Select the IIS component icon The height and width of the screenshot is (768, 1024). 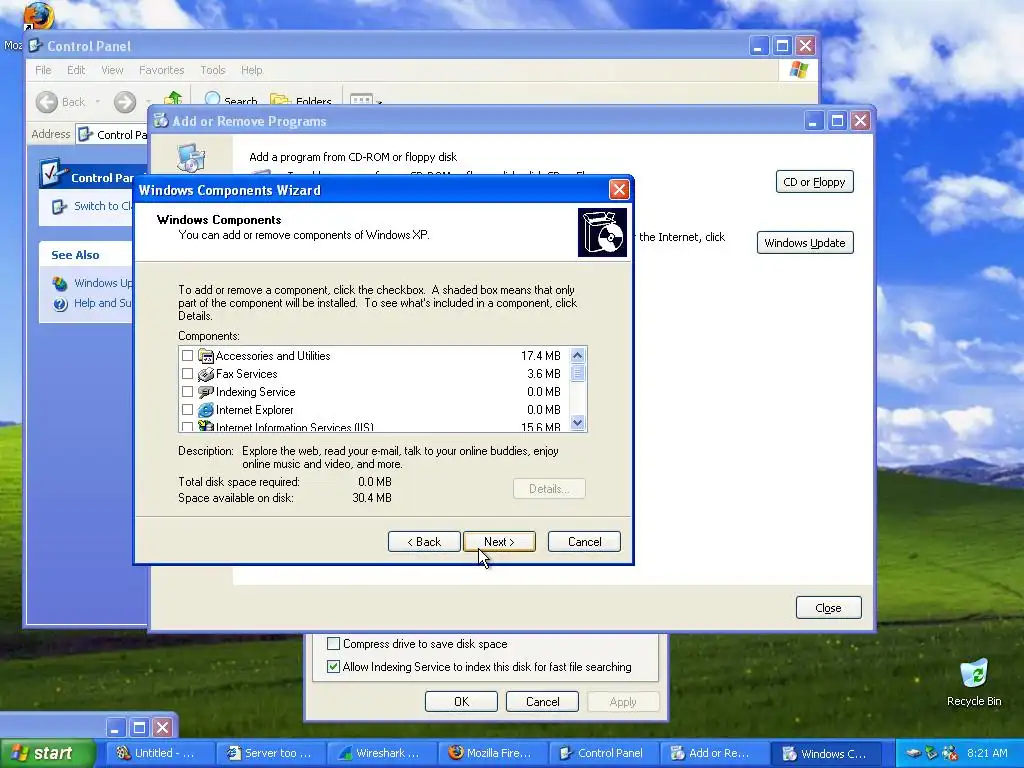click(206, 426)
